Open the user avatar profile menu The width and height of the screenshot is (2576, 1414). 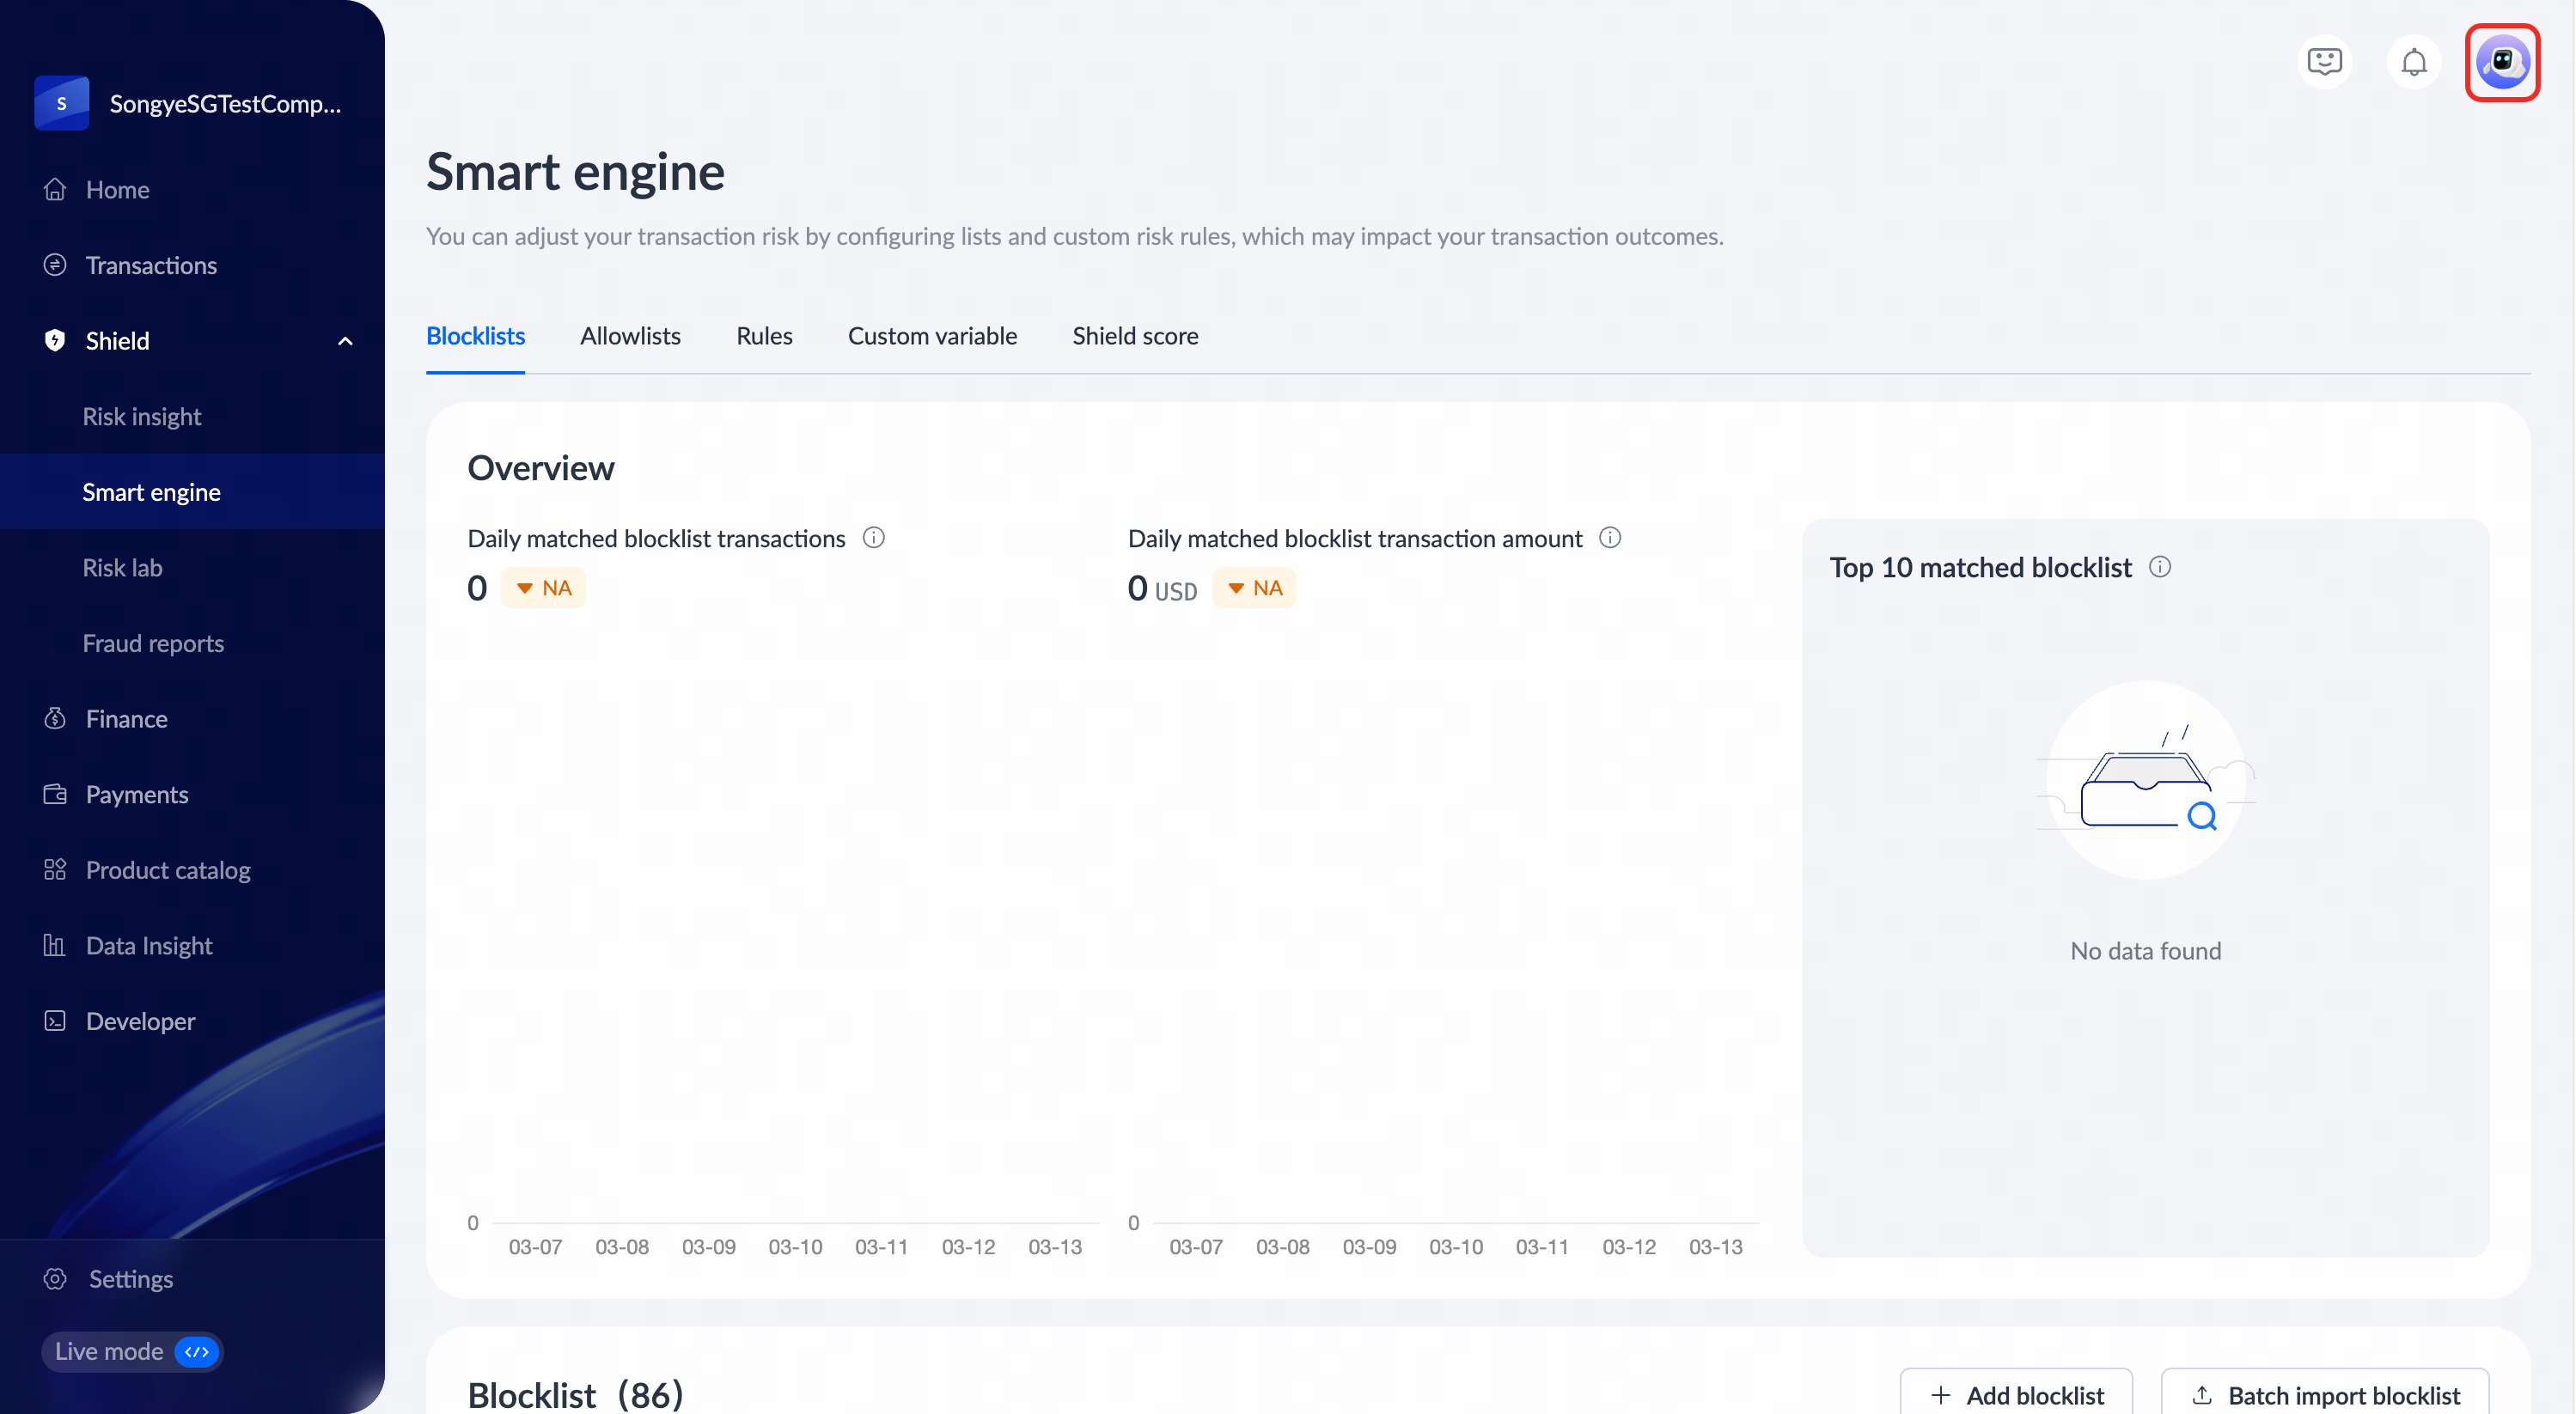click(2502, 62)
